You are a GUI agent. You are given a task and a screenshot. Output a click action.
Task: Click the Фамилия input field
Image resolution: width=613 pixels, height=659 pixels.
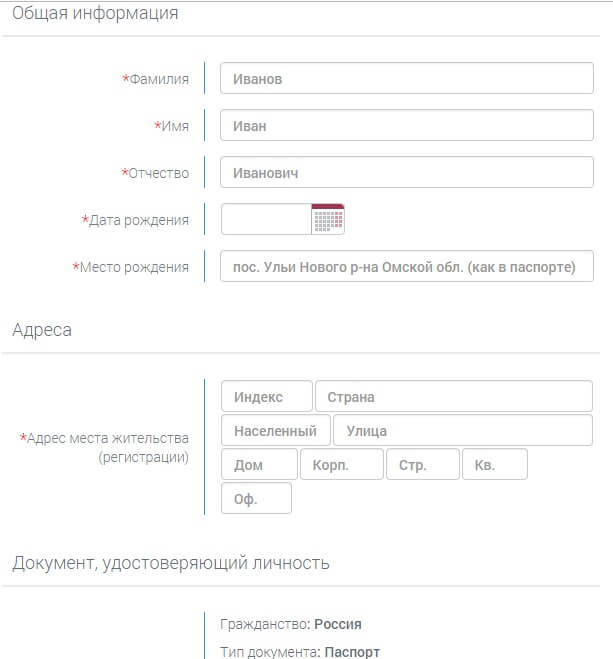tap(407, 78)
